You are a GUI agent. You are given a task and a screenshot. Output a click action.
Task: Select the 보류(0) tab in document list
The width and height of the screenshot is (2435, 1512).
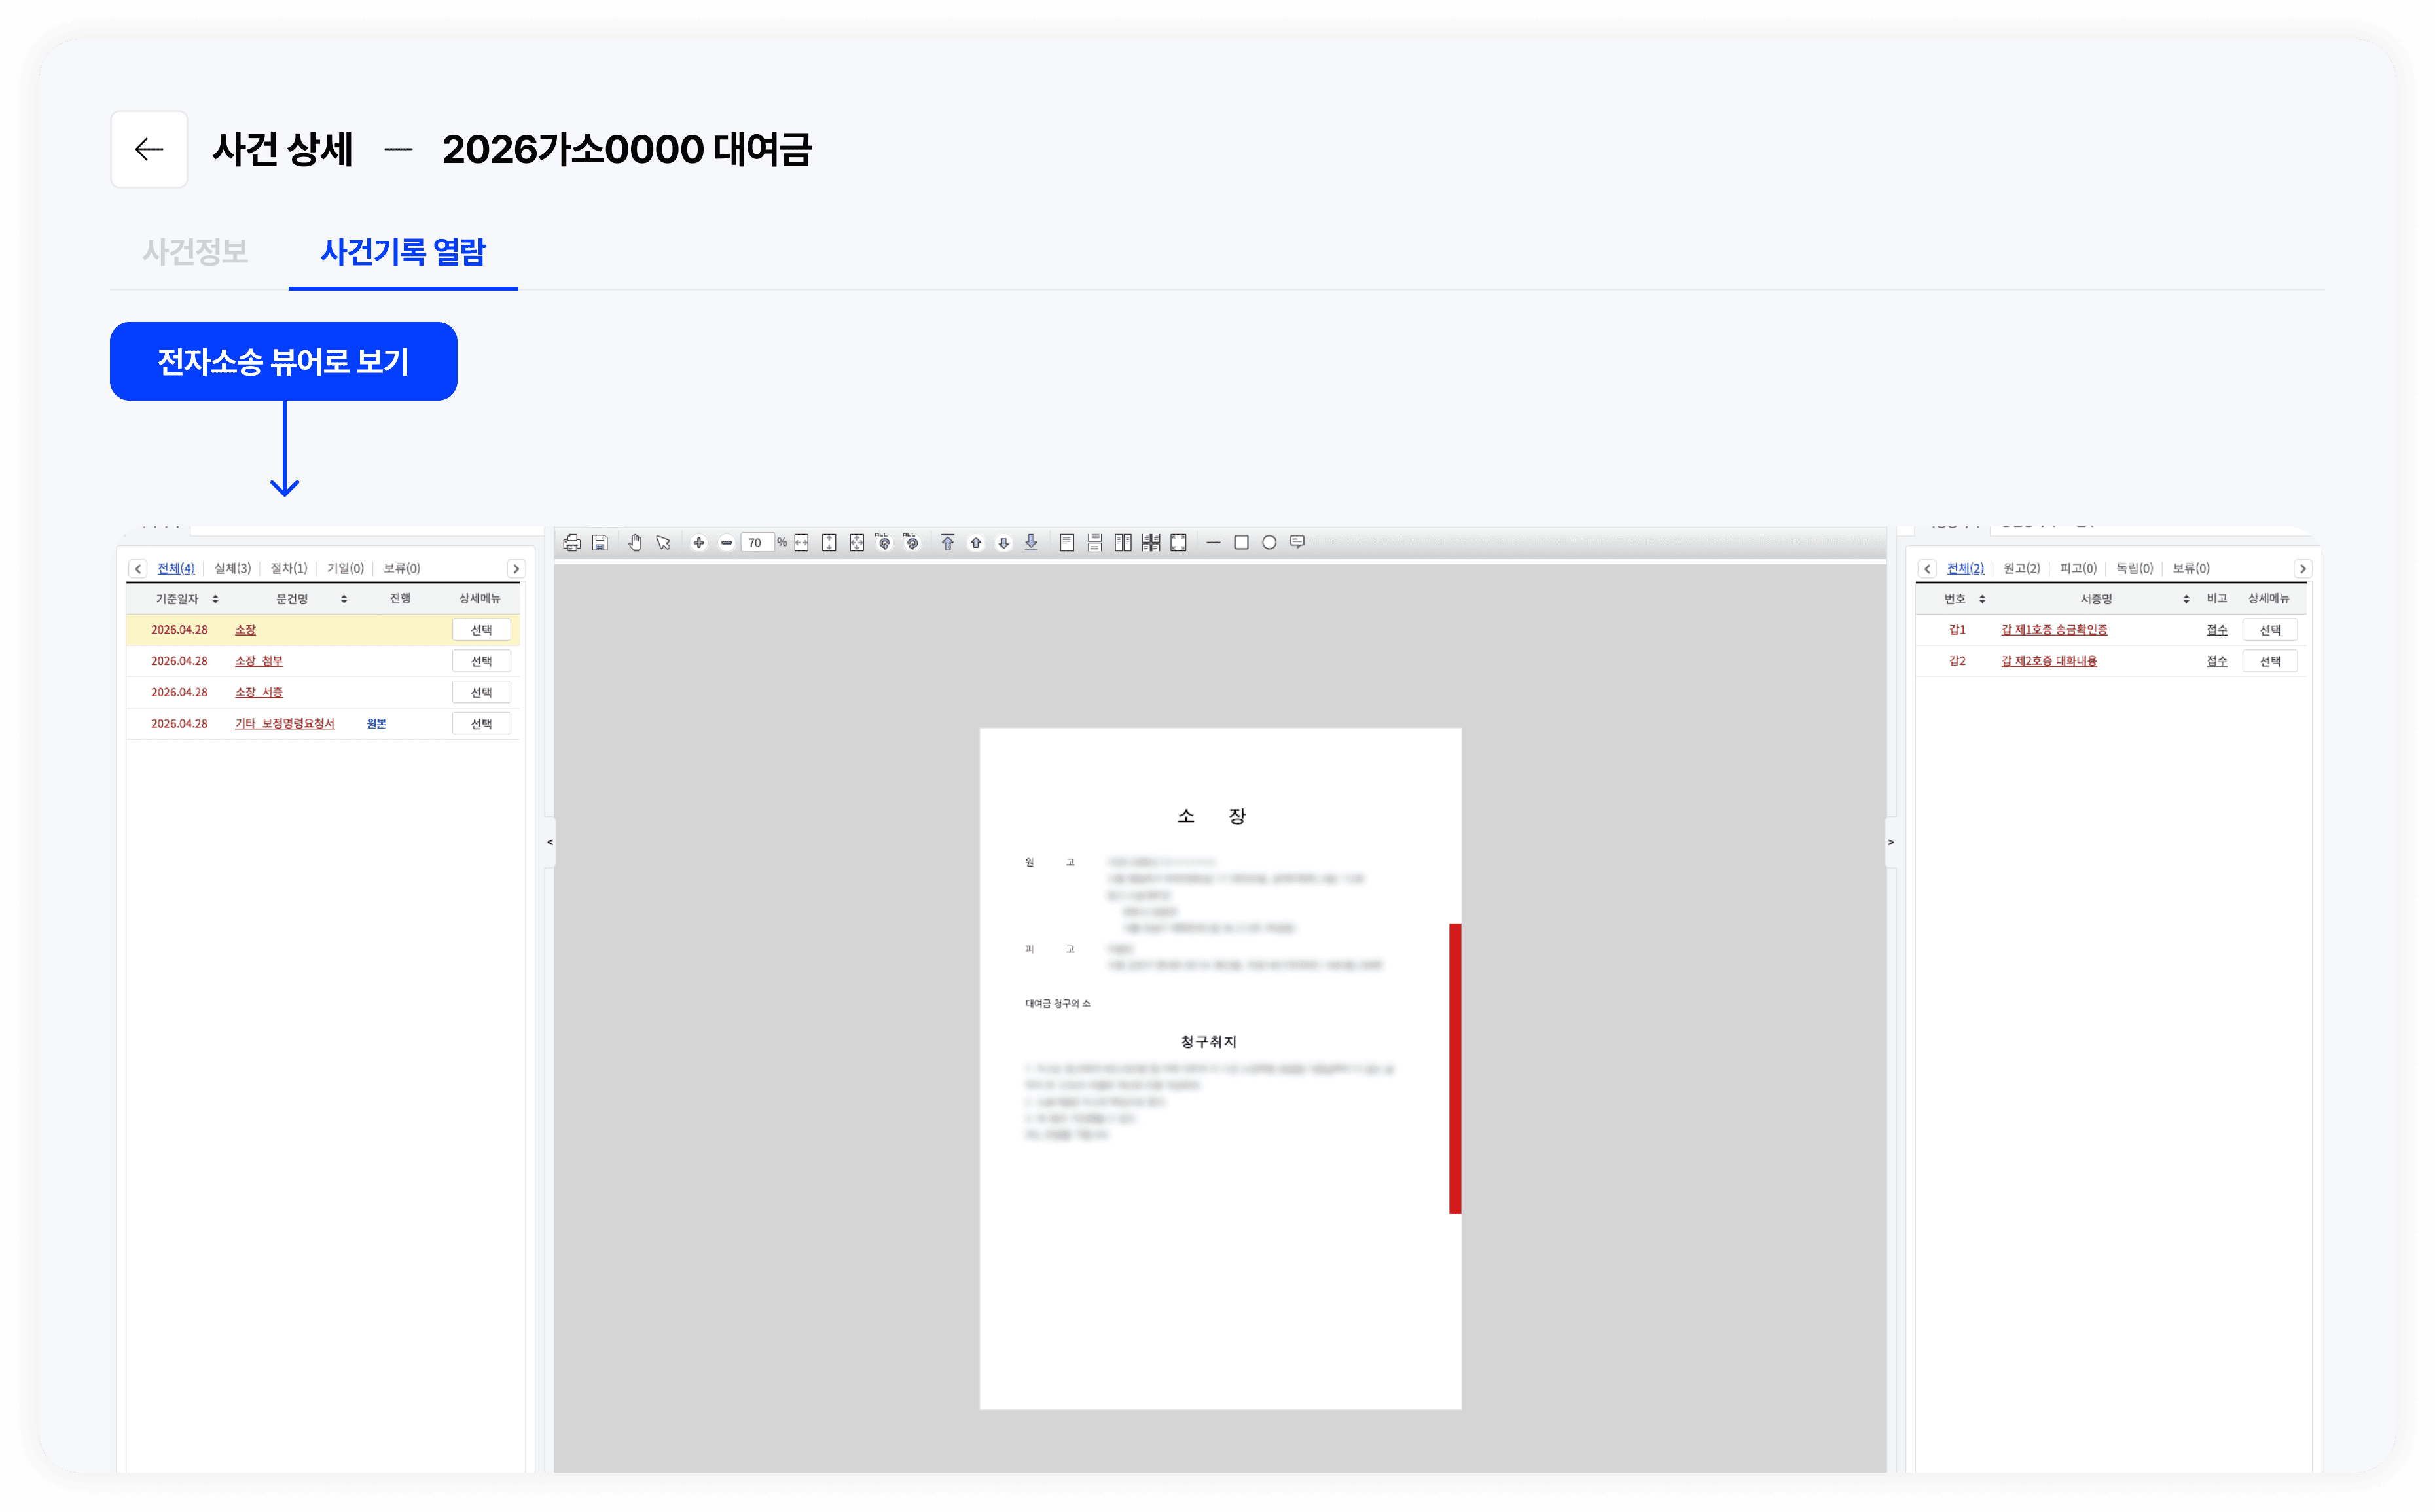[402, 568]
